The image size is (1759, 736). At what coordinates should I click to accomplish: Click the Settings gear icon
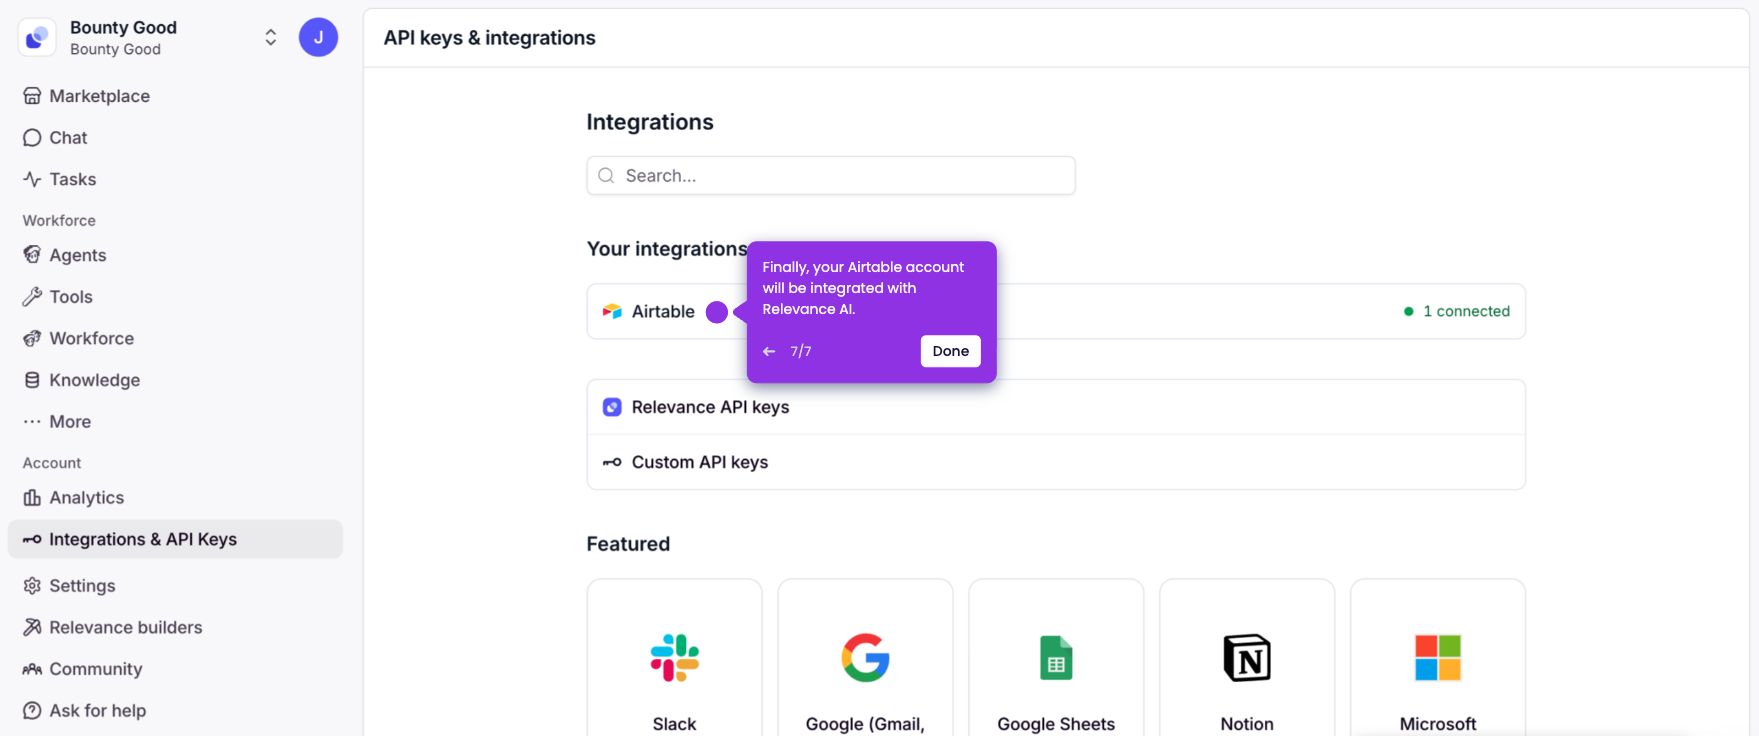[32, 586]
